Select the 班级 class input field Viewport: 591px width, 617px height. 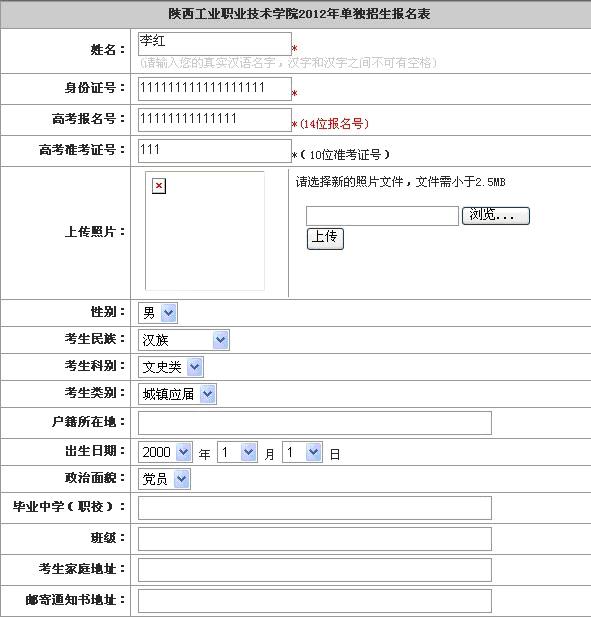315,539
